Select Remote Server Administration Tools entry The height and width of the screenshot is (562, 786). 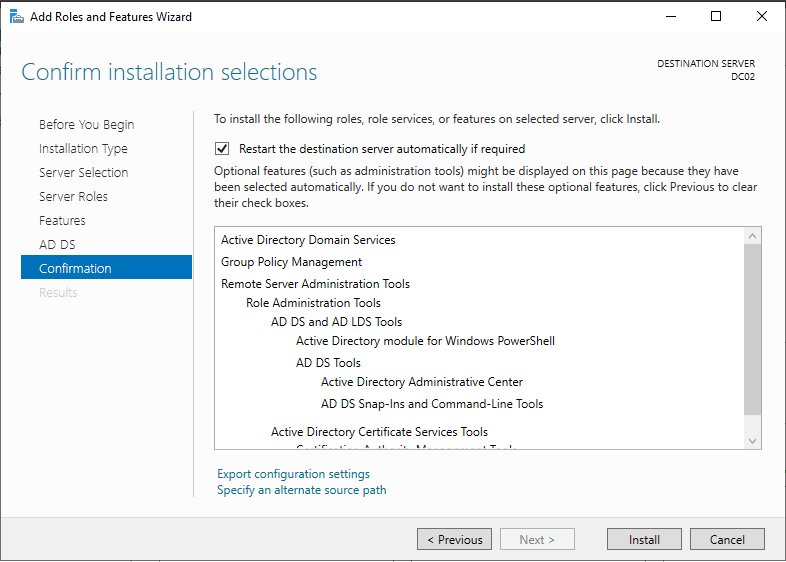click(315, 284)
